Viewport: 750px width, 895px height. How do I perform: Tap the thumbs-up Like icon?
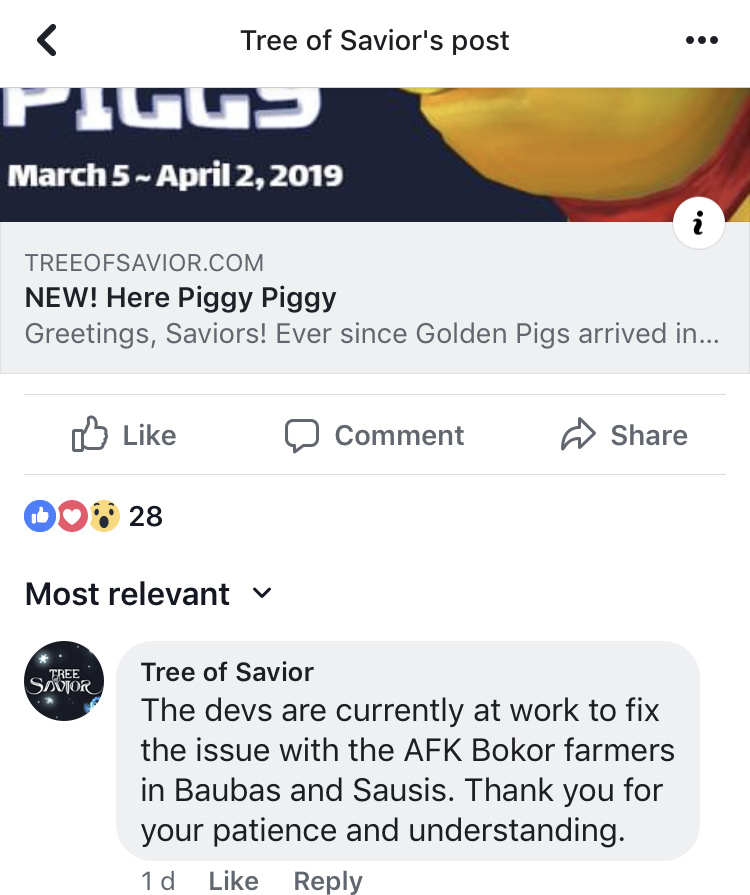coord(90,435)
